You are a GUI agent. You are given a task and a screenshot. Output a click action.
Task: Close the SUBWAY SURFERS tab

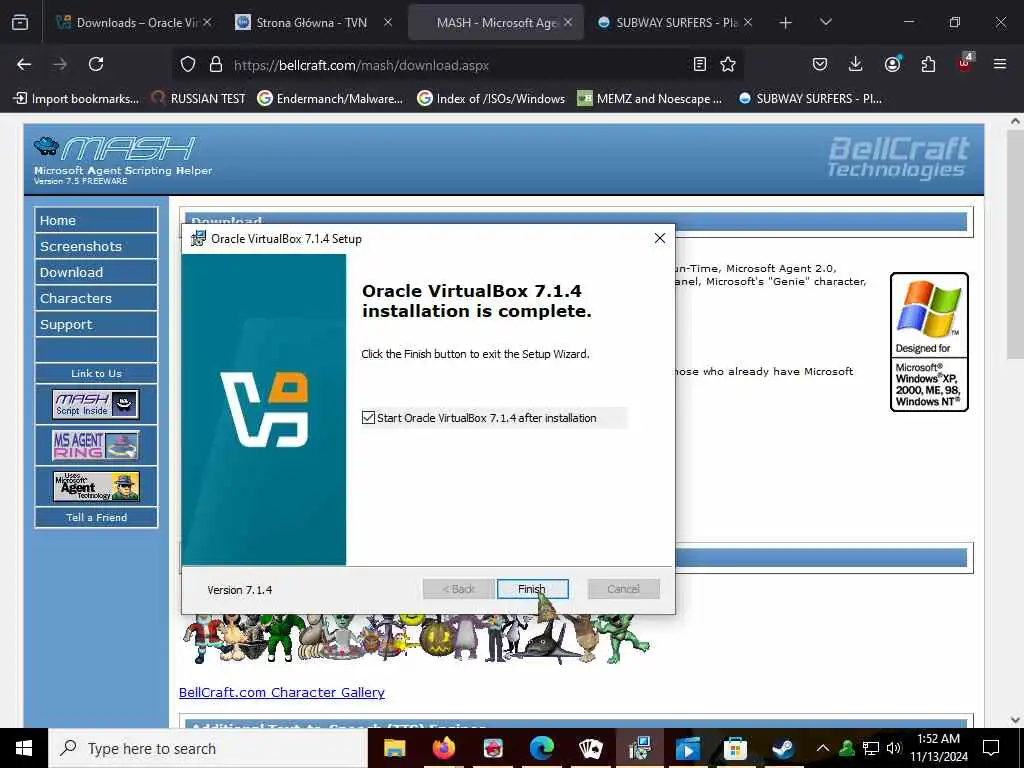coord(748,22)
